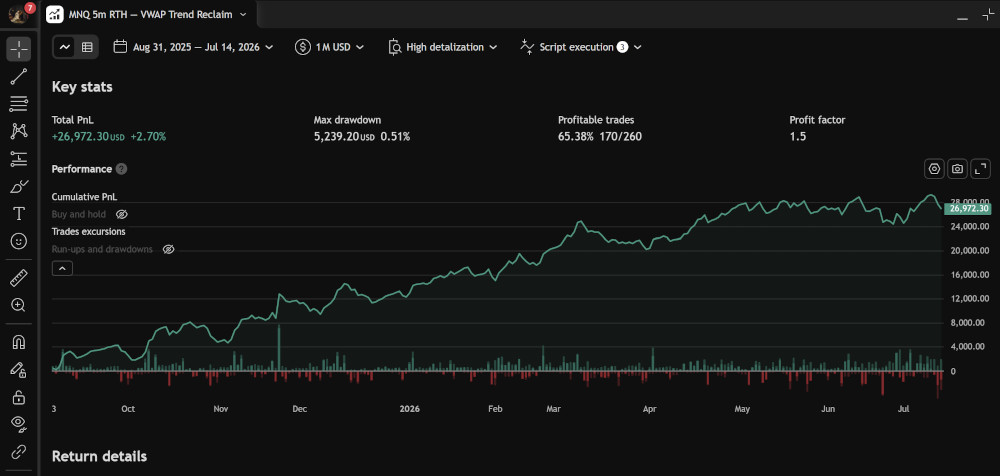Toggle Trades excursions series
This screenshot has width=1000, height=476.
click(88, 232)
